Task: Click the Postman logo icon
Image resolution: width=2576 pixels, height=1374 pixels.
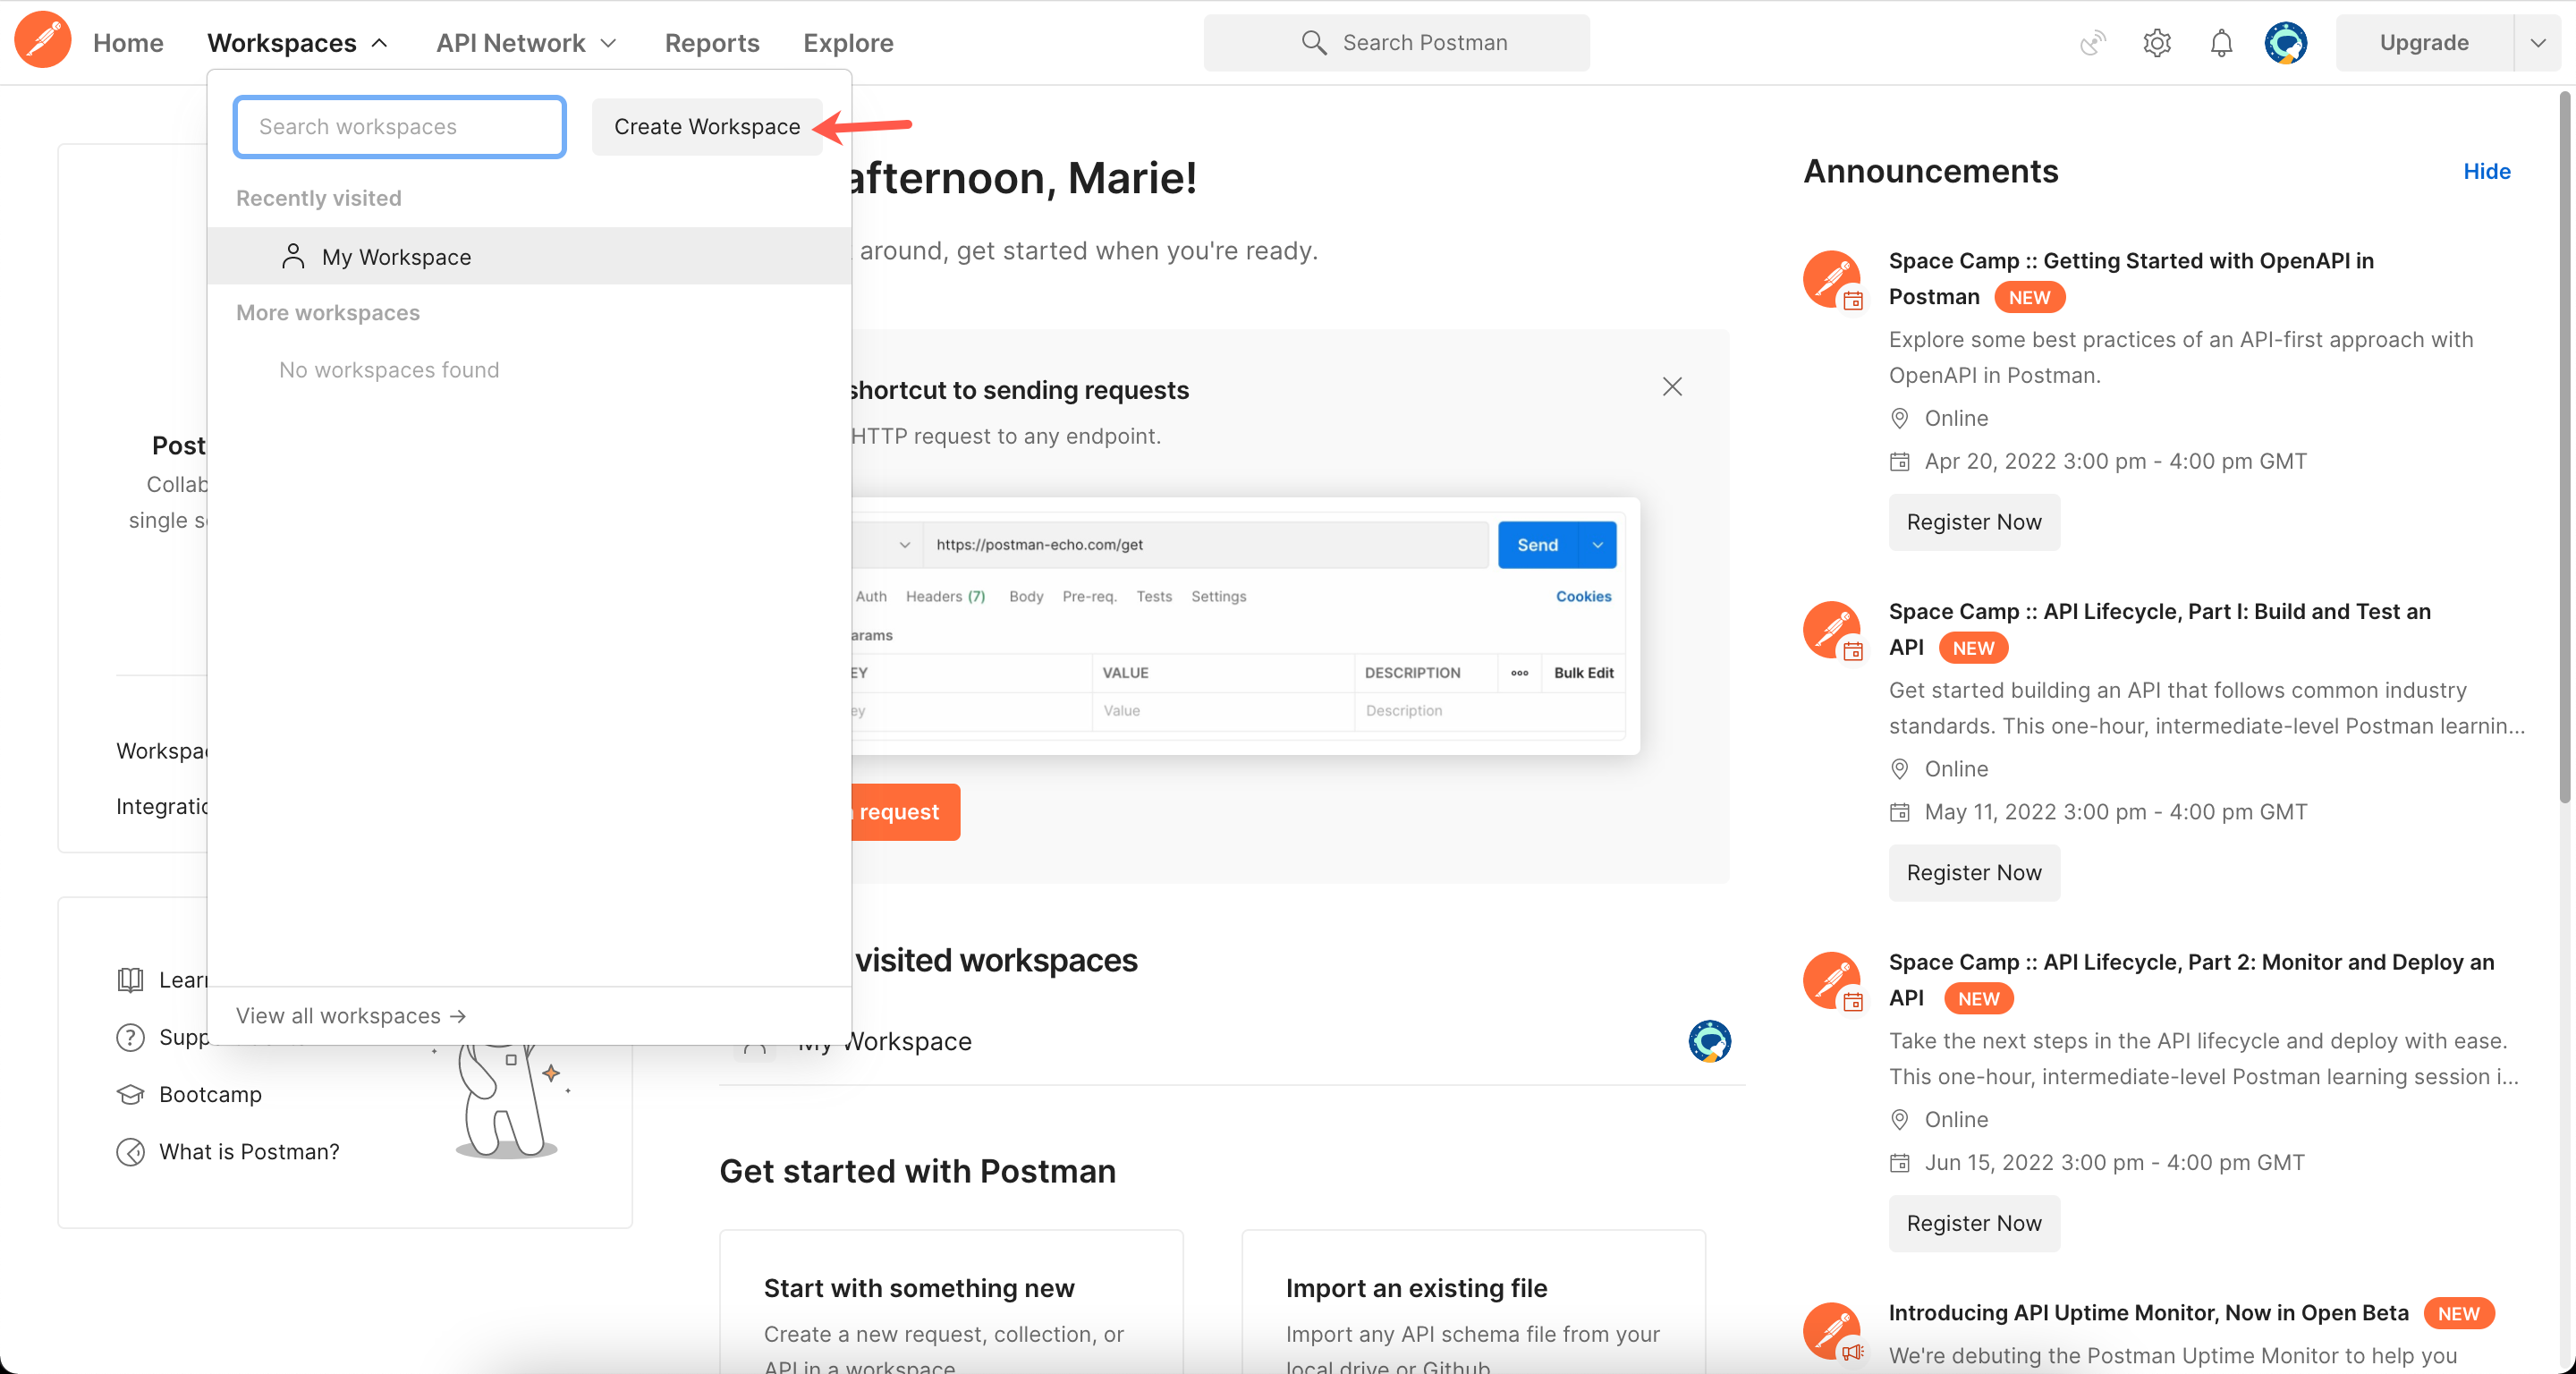Action: click(43, 41)
